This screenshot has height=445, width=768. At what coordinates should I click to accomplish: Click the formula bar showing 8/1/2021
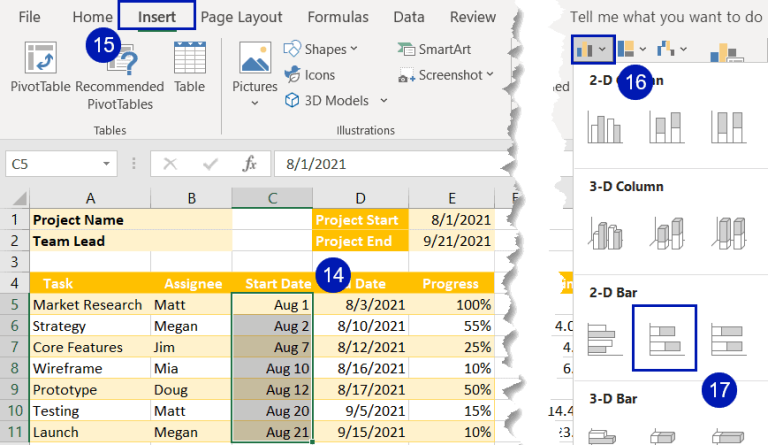click(x=392, y=164)
